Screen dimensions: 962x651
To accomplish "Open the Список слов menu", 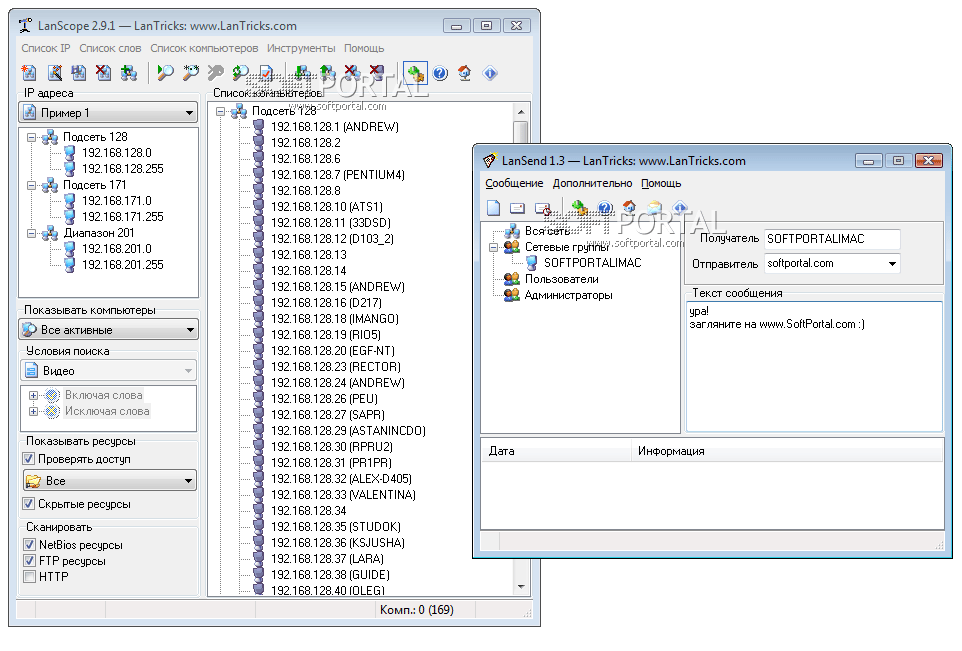I will [x=110, y=48].
